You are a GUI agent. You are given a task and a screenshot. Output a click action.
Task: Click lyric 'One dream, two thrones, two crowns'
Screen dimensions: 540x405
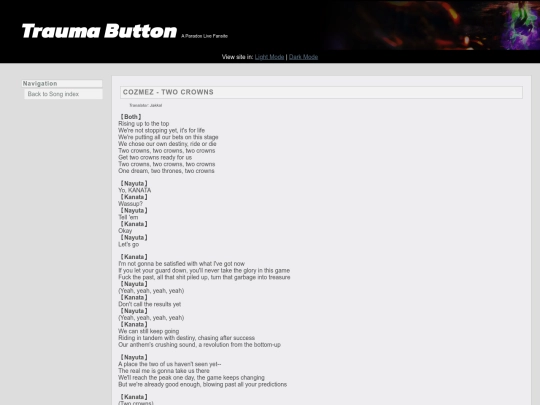[166, 171]
